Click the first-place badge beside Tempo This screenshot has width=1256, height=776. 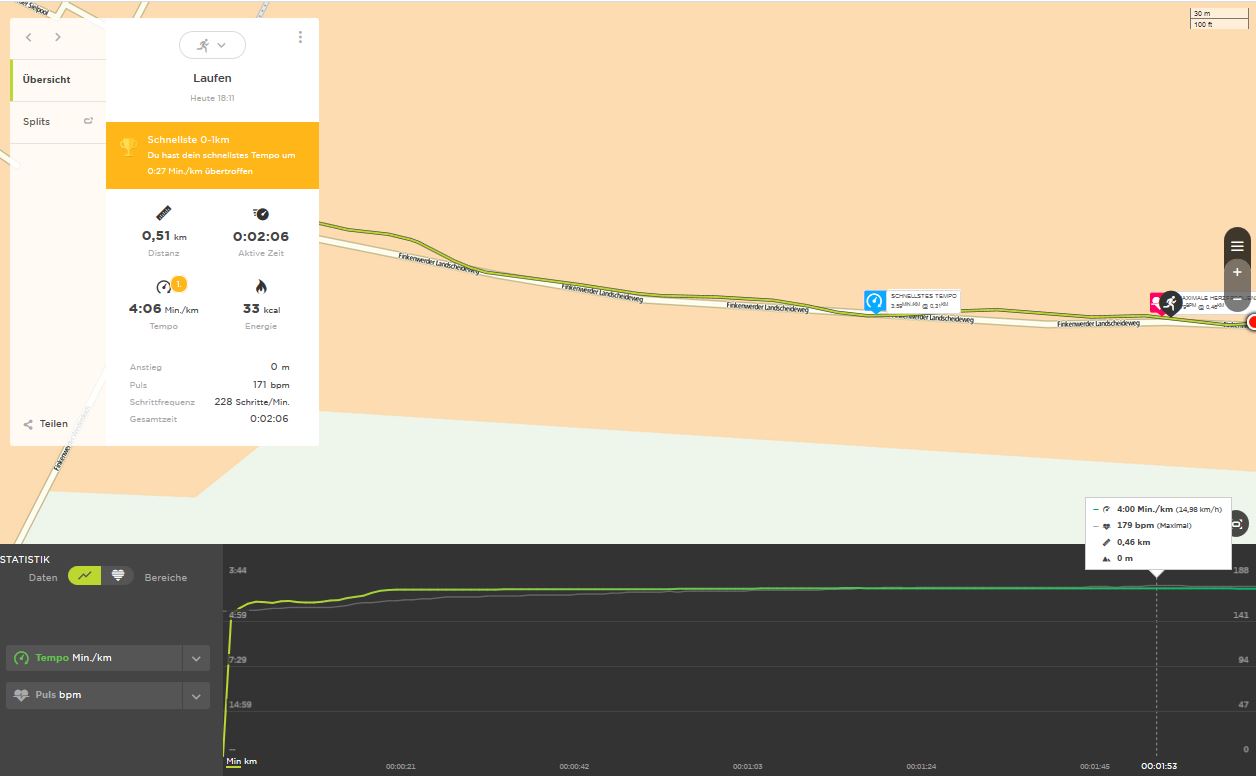click(x=179, y=283)
